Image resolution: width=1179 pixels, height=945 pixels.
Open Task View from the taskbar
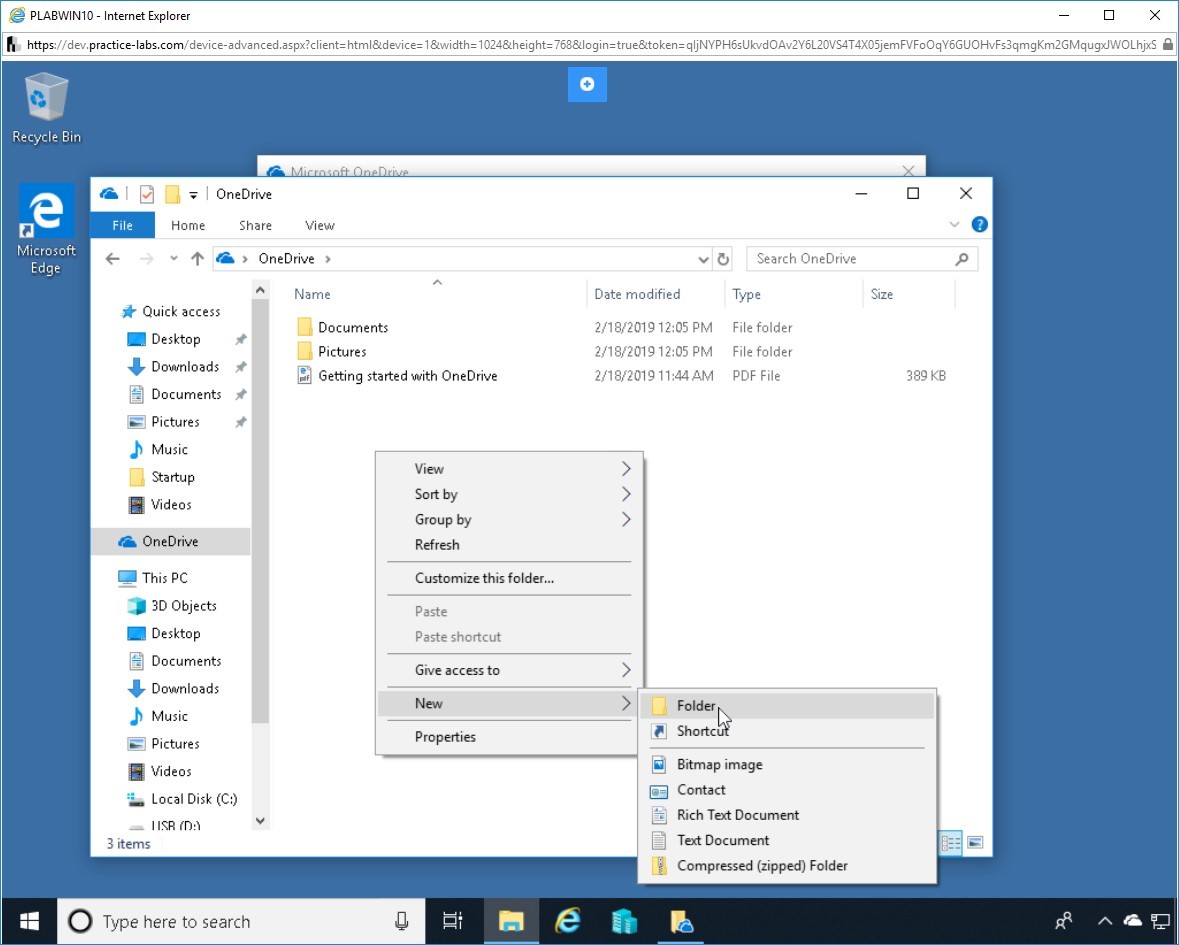coord(453,921)
